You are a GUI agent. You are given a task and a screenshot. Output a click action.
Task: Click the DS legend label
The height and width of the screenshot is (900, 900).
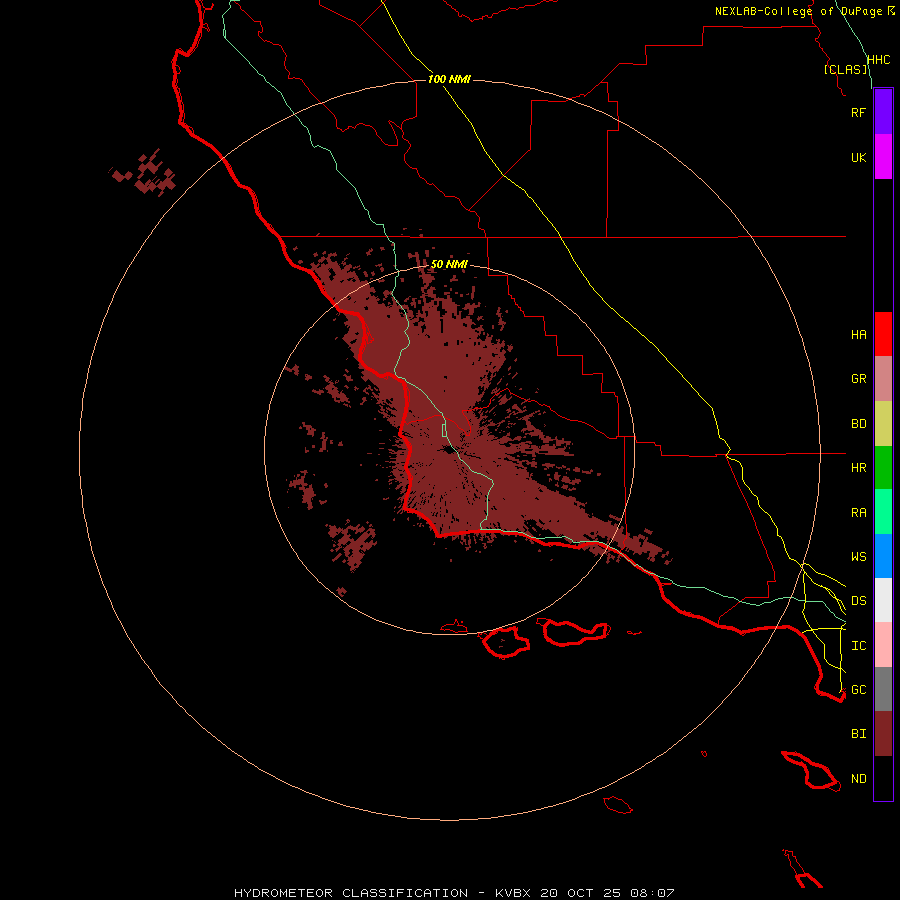tap(858, 601)
